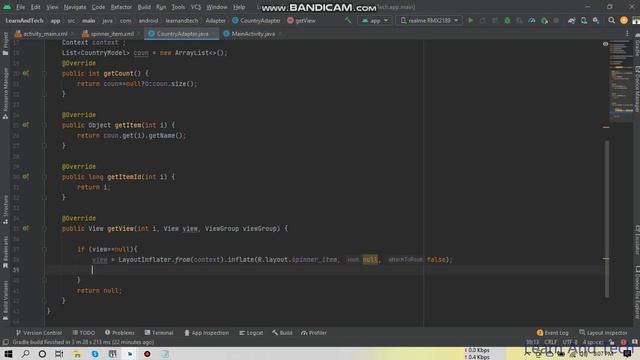Open the Problems tool window
Screen dimensions: 640x360
pos(120,333)
